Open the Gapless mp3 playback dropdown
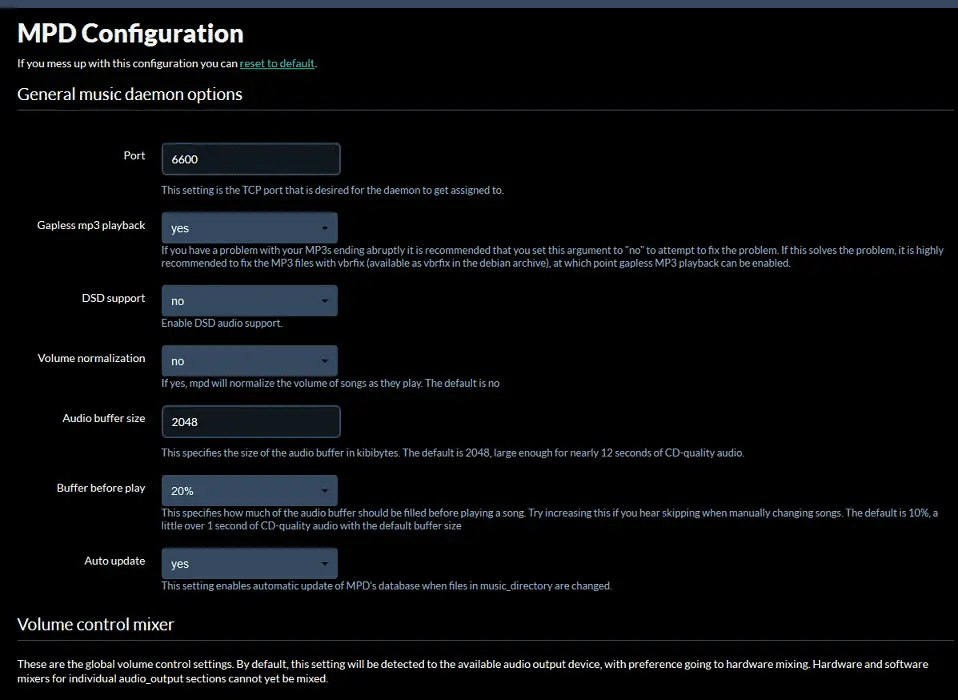 tap(249, 228)
